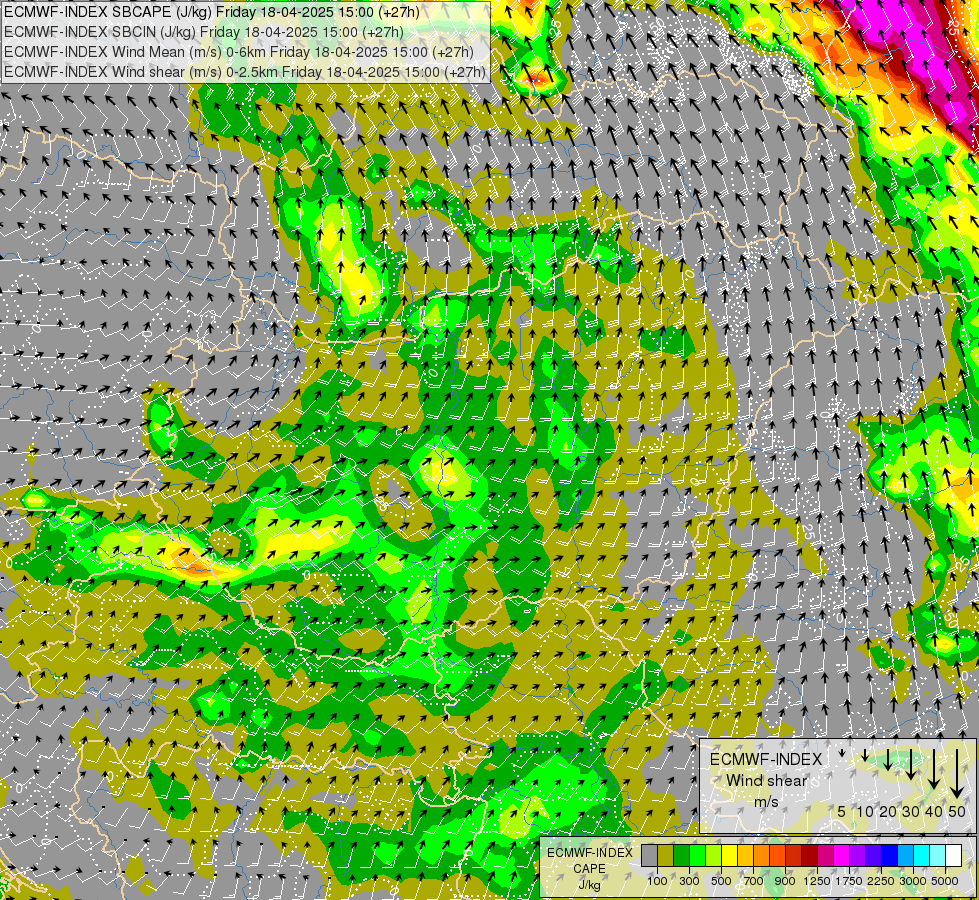The height and width of the screenshot is (900, 979).
Task: Select the lime yellow-green CAPE legend swatch
Action: click(714, 856)
